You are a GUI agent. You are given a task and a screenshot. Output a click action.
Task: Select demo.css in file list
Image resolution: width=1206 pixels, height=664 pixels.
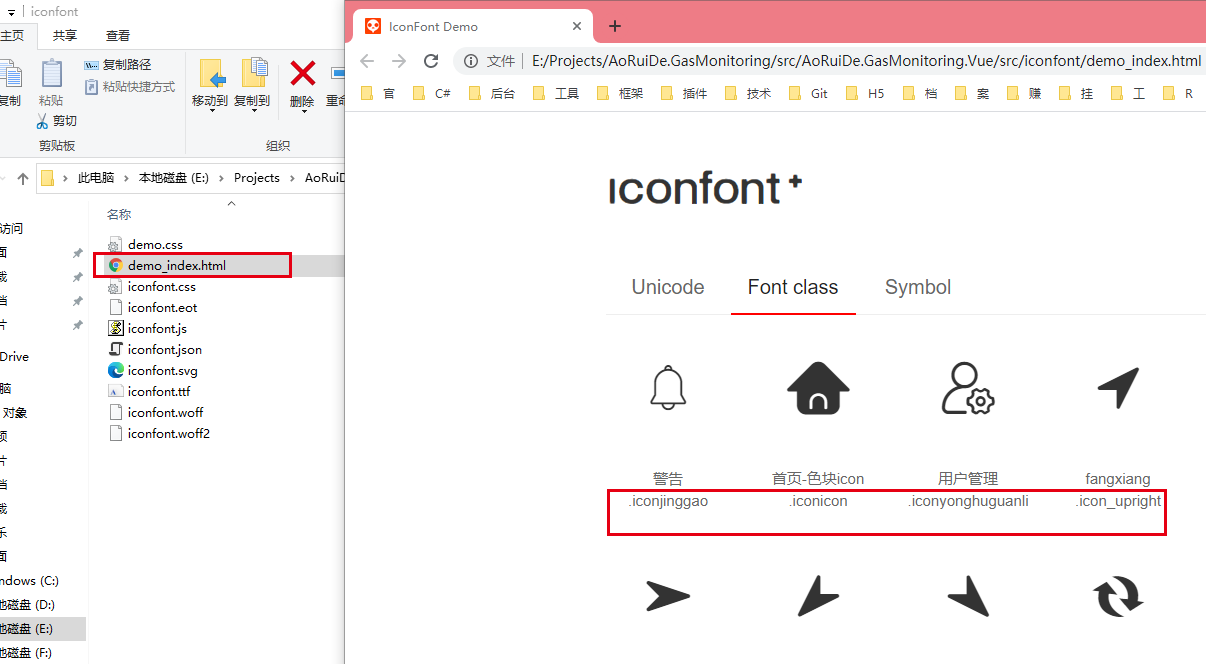point(145,244)
